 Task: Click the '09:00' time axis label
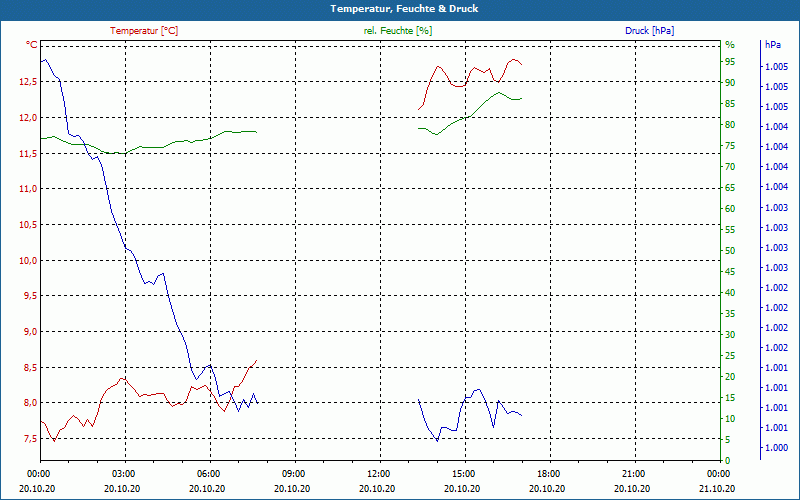295,474
